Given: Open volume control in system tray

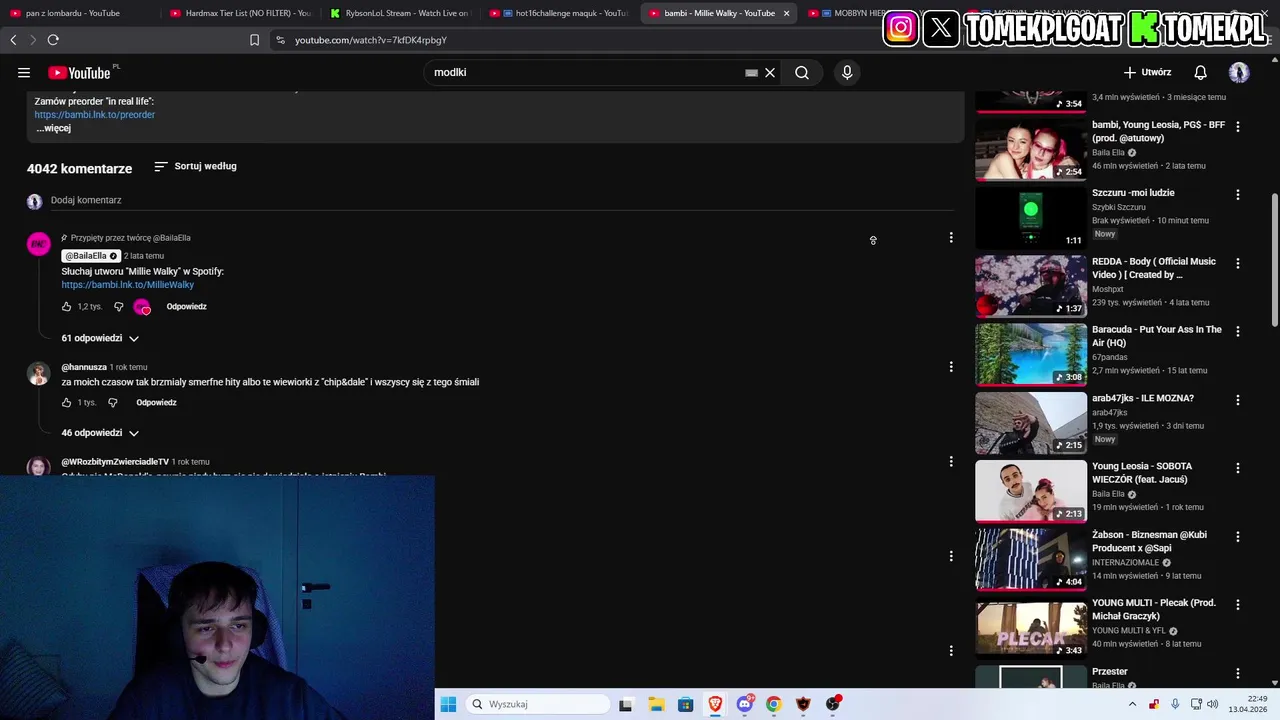Looking at the screenshot, I should 1211,704.
